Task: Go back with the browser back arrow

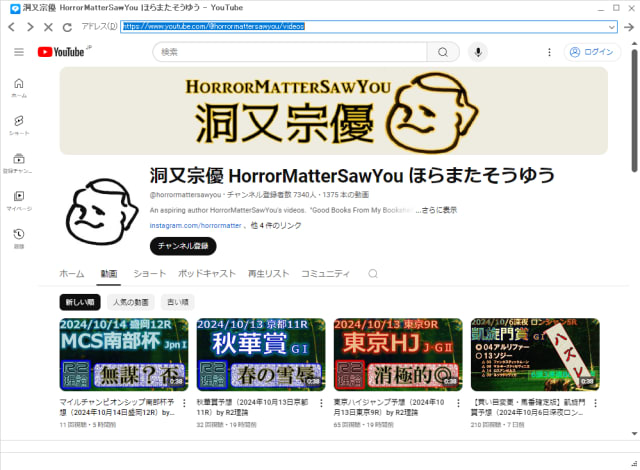Action: [x=11, y=27]
